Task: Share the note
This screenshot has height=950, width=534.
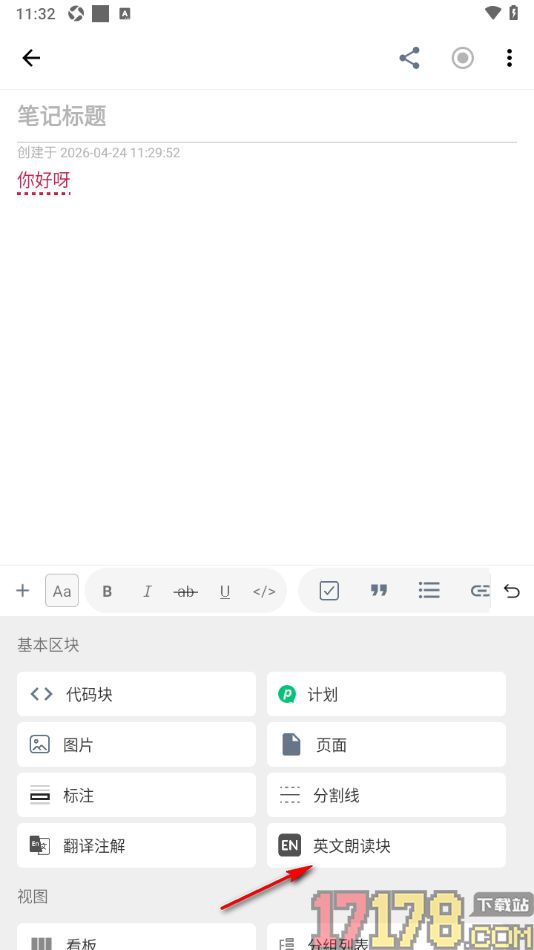Action: [x=410, y=58]
